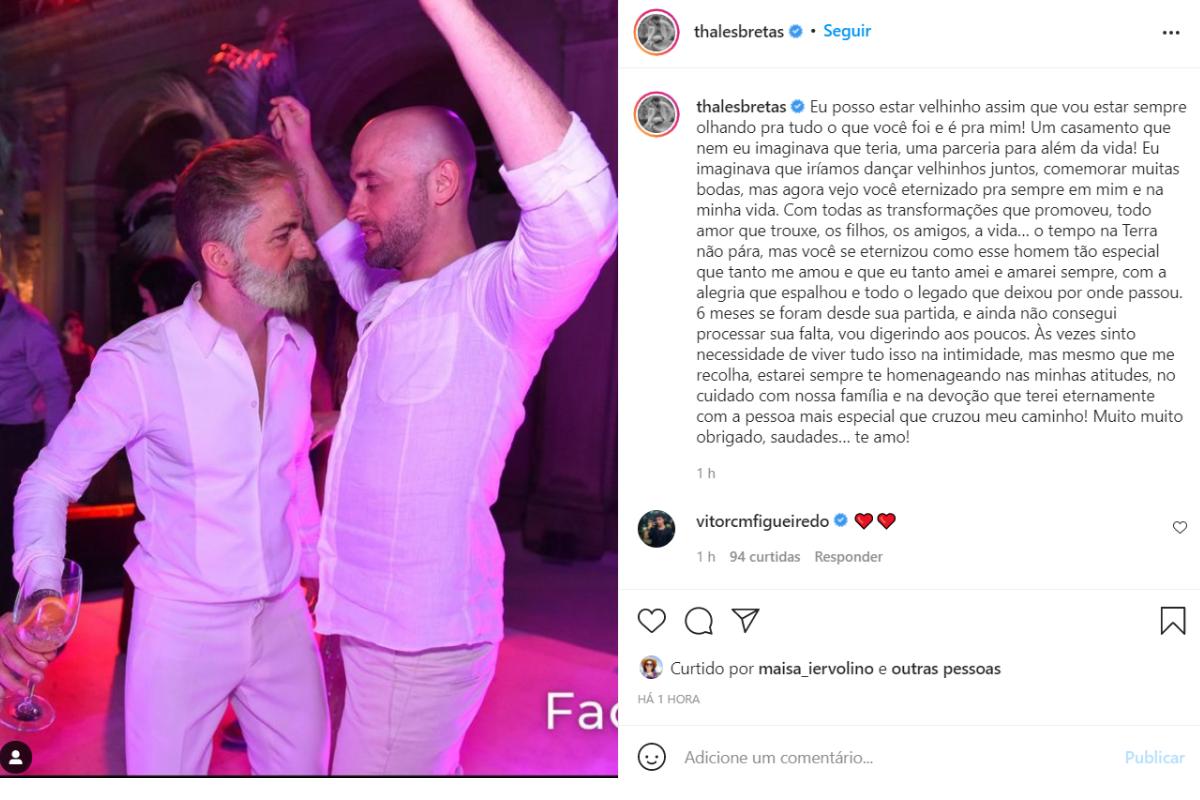Open the comment speech bubble icon
The height and width of the screenshot is (800, 1200).
click(x=699, y=621)
